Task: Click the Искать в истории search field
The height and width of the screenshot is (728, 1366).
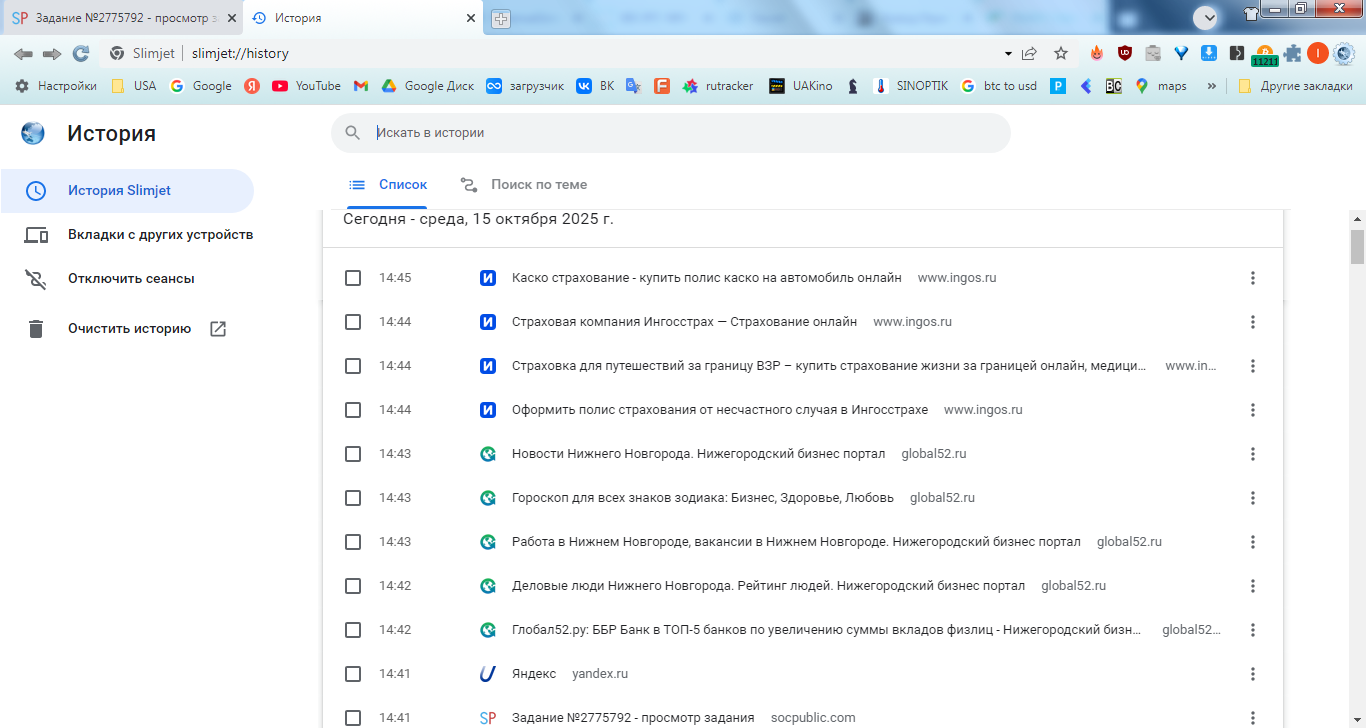Action: click(x=671, y=133)
